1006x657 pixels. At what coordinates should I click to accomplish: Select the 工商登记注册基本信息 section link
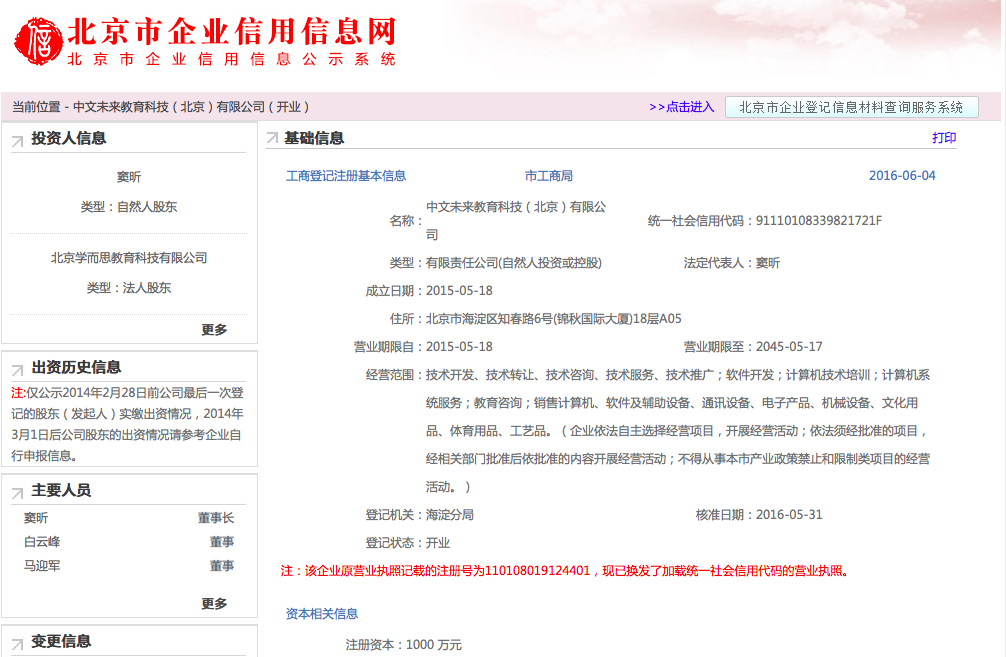coord(346,176)
